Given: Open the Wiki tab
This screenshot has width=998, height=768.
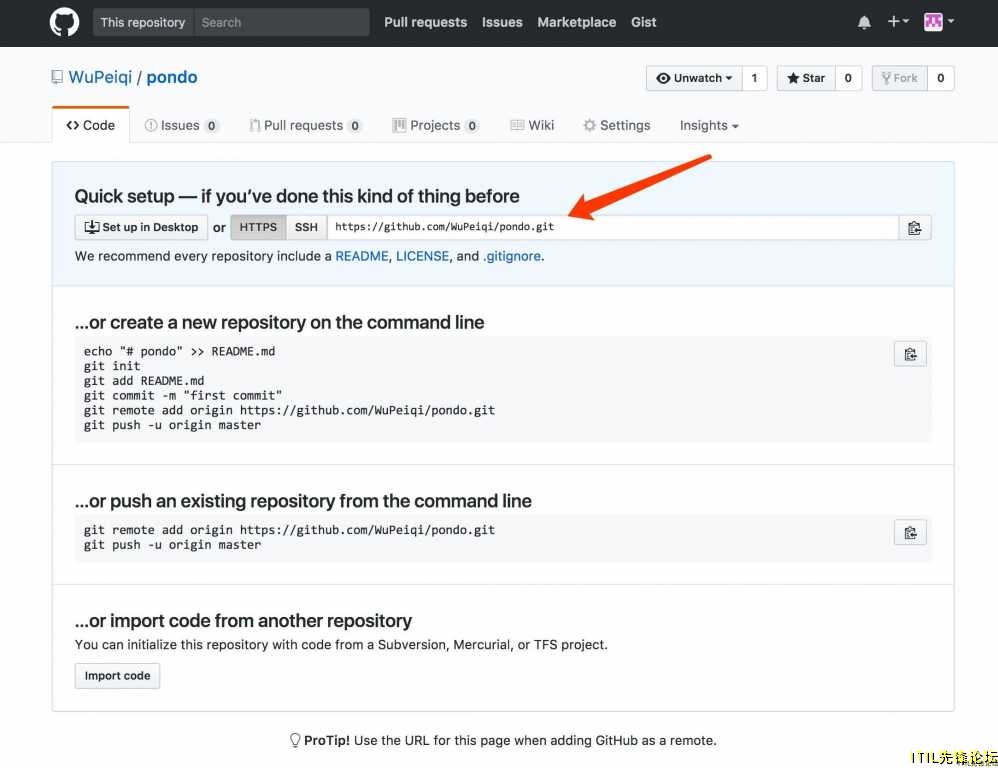Looking at the screenshot, I should tap(532, 125).
